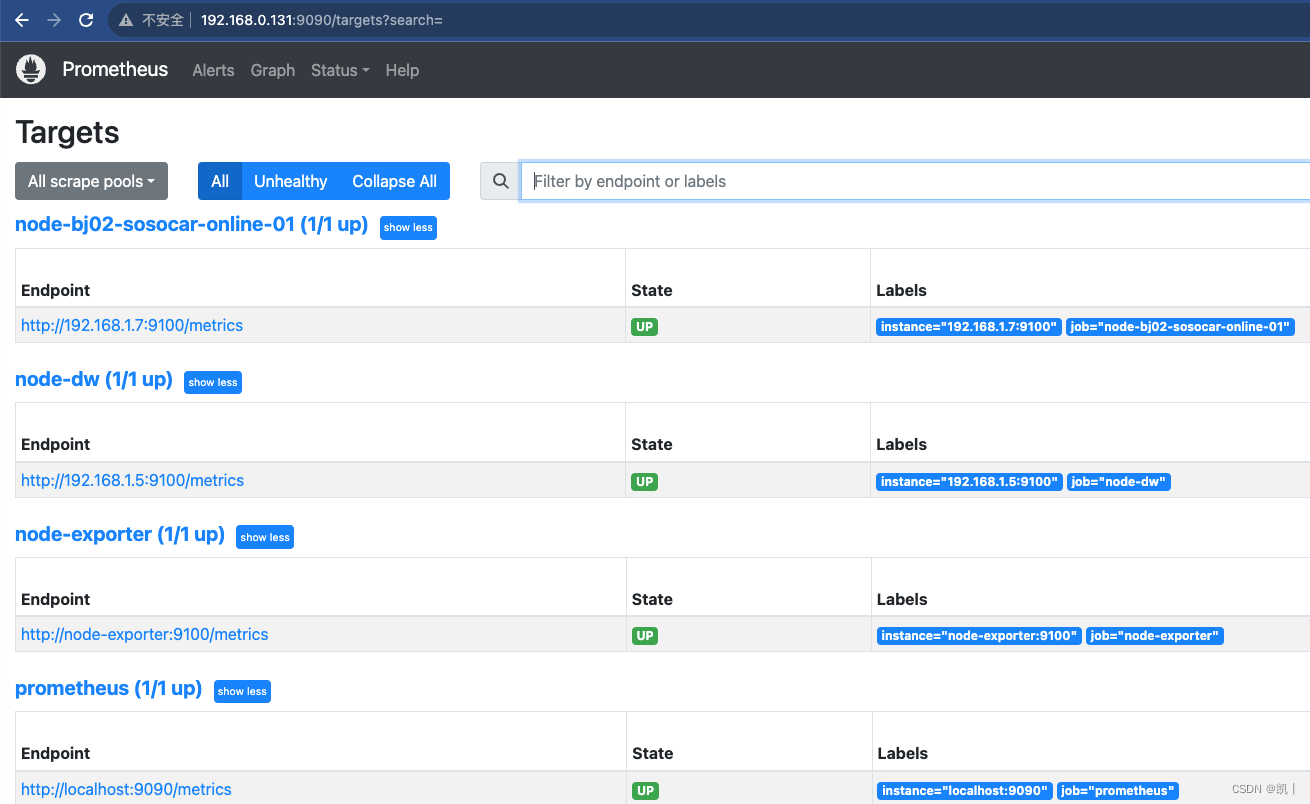Click the instance="node-exporter:9100" label
The width and height of the screenshot is (1310, 804).
[979, 636]
